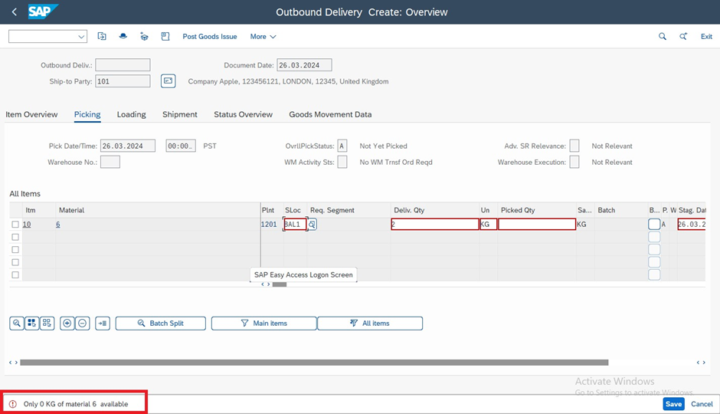Select the fifth table row checkbox
This screenshot has height=414, width=720.
[x=15, y=274]
